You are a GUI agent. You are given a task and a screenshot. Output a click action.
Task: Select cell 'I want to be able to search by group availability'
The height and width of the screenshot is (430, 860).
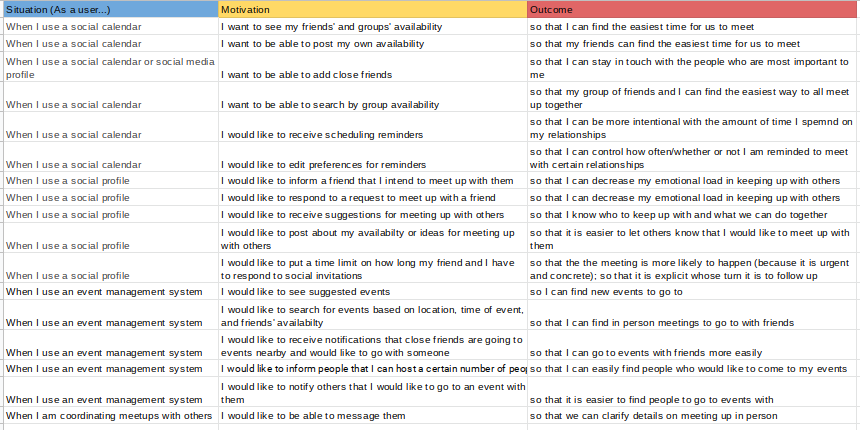[373, 97]
